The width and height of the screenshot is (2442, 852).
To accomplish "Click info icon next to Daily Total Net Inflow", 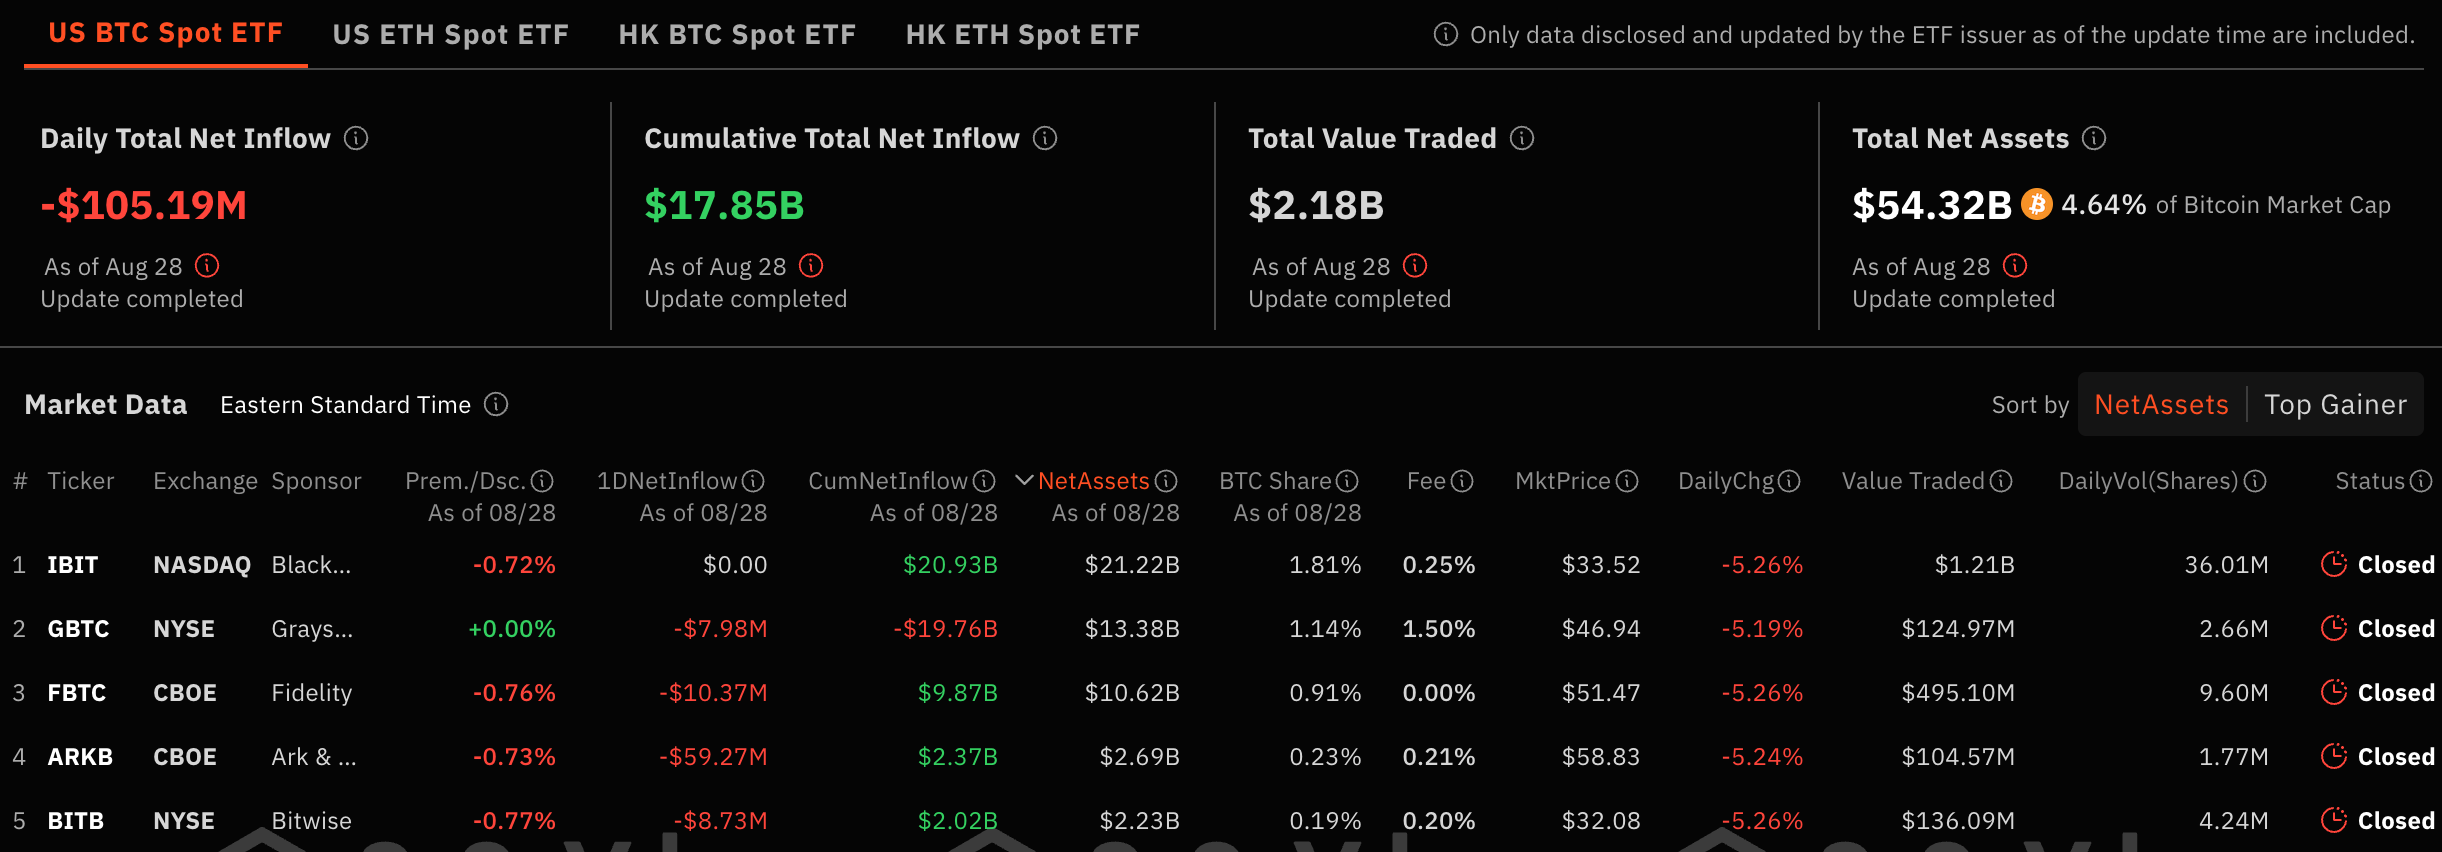I will (356, 138).
